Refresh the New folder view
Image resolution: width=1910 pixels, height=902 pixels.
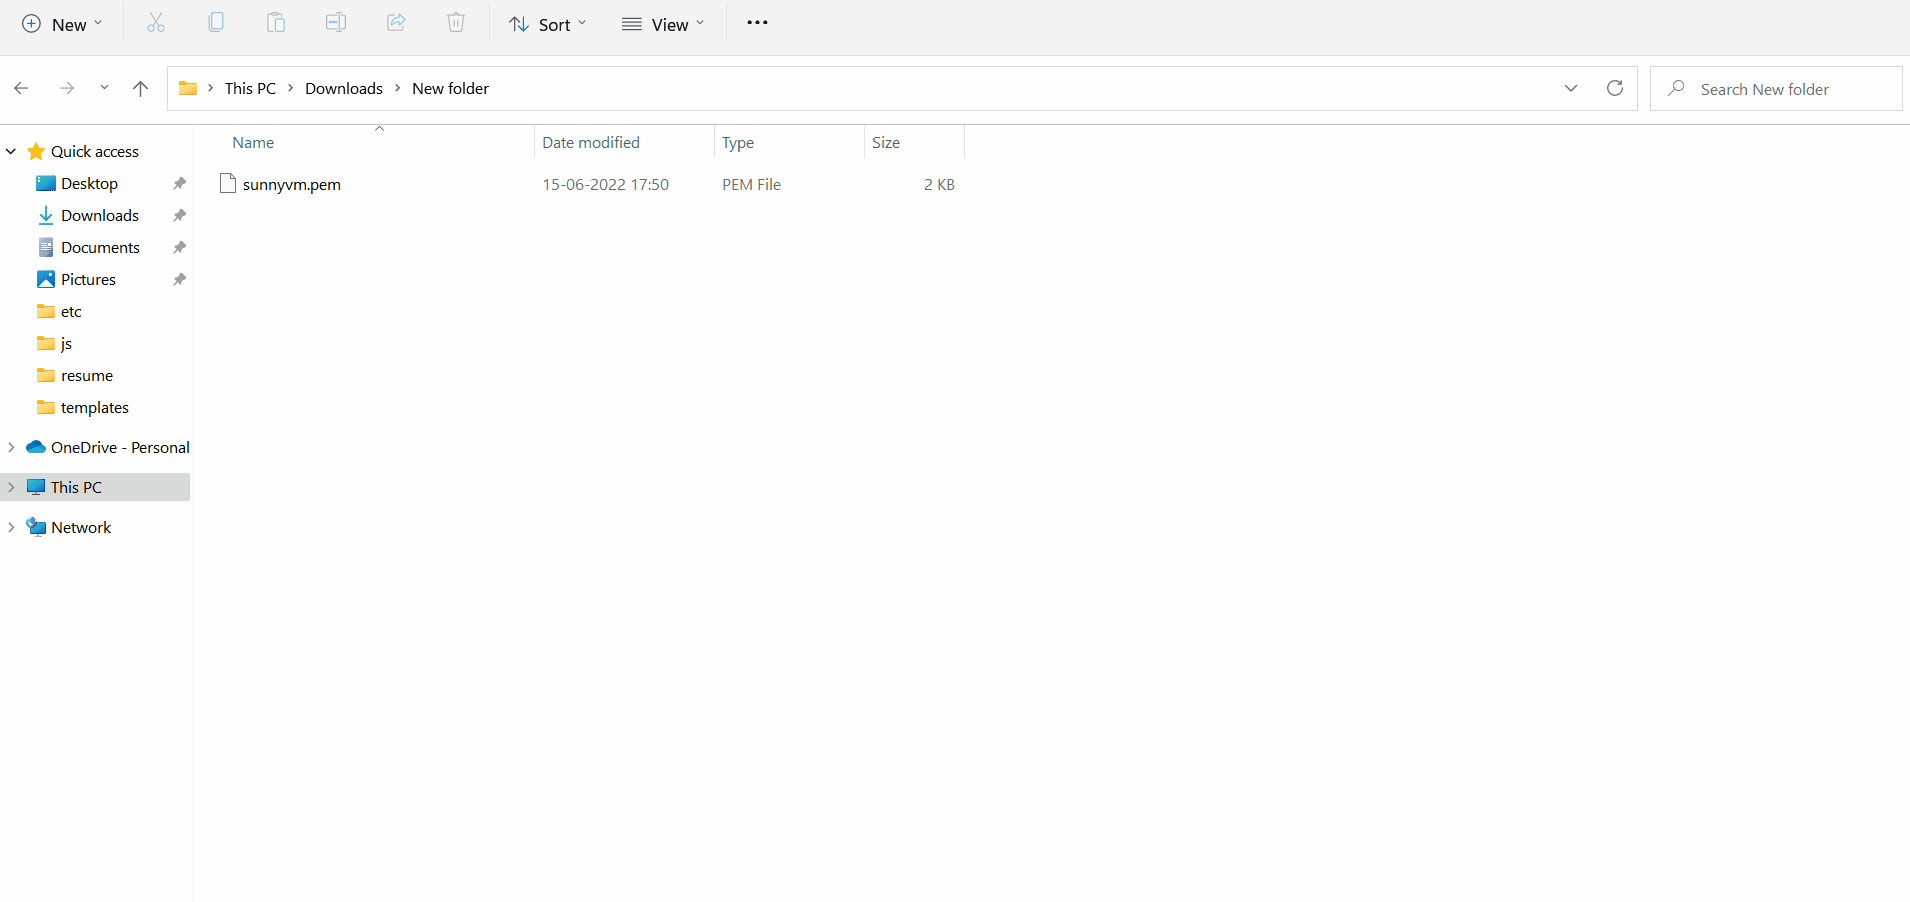coord(1615,88)
